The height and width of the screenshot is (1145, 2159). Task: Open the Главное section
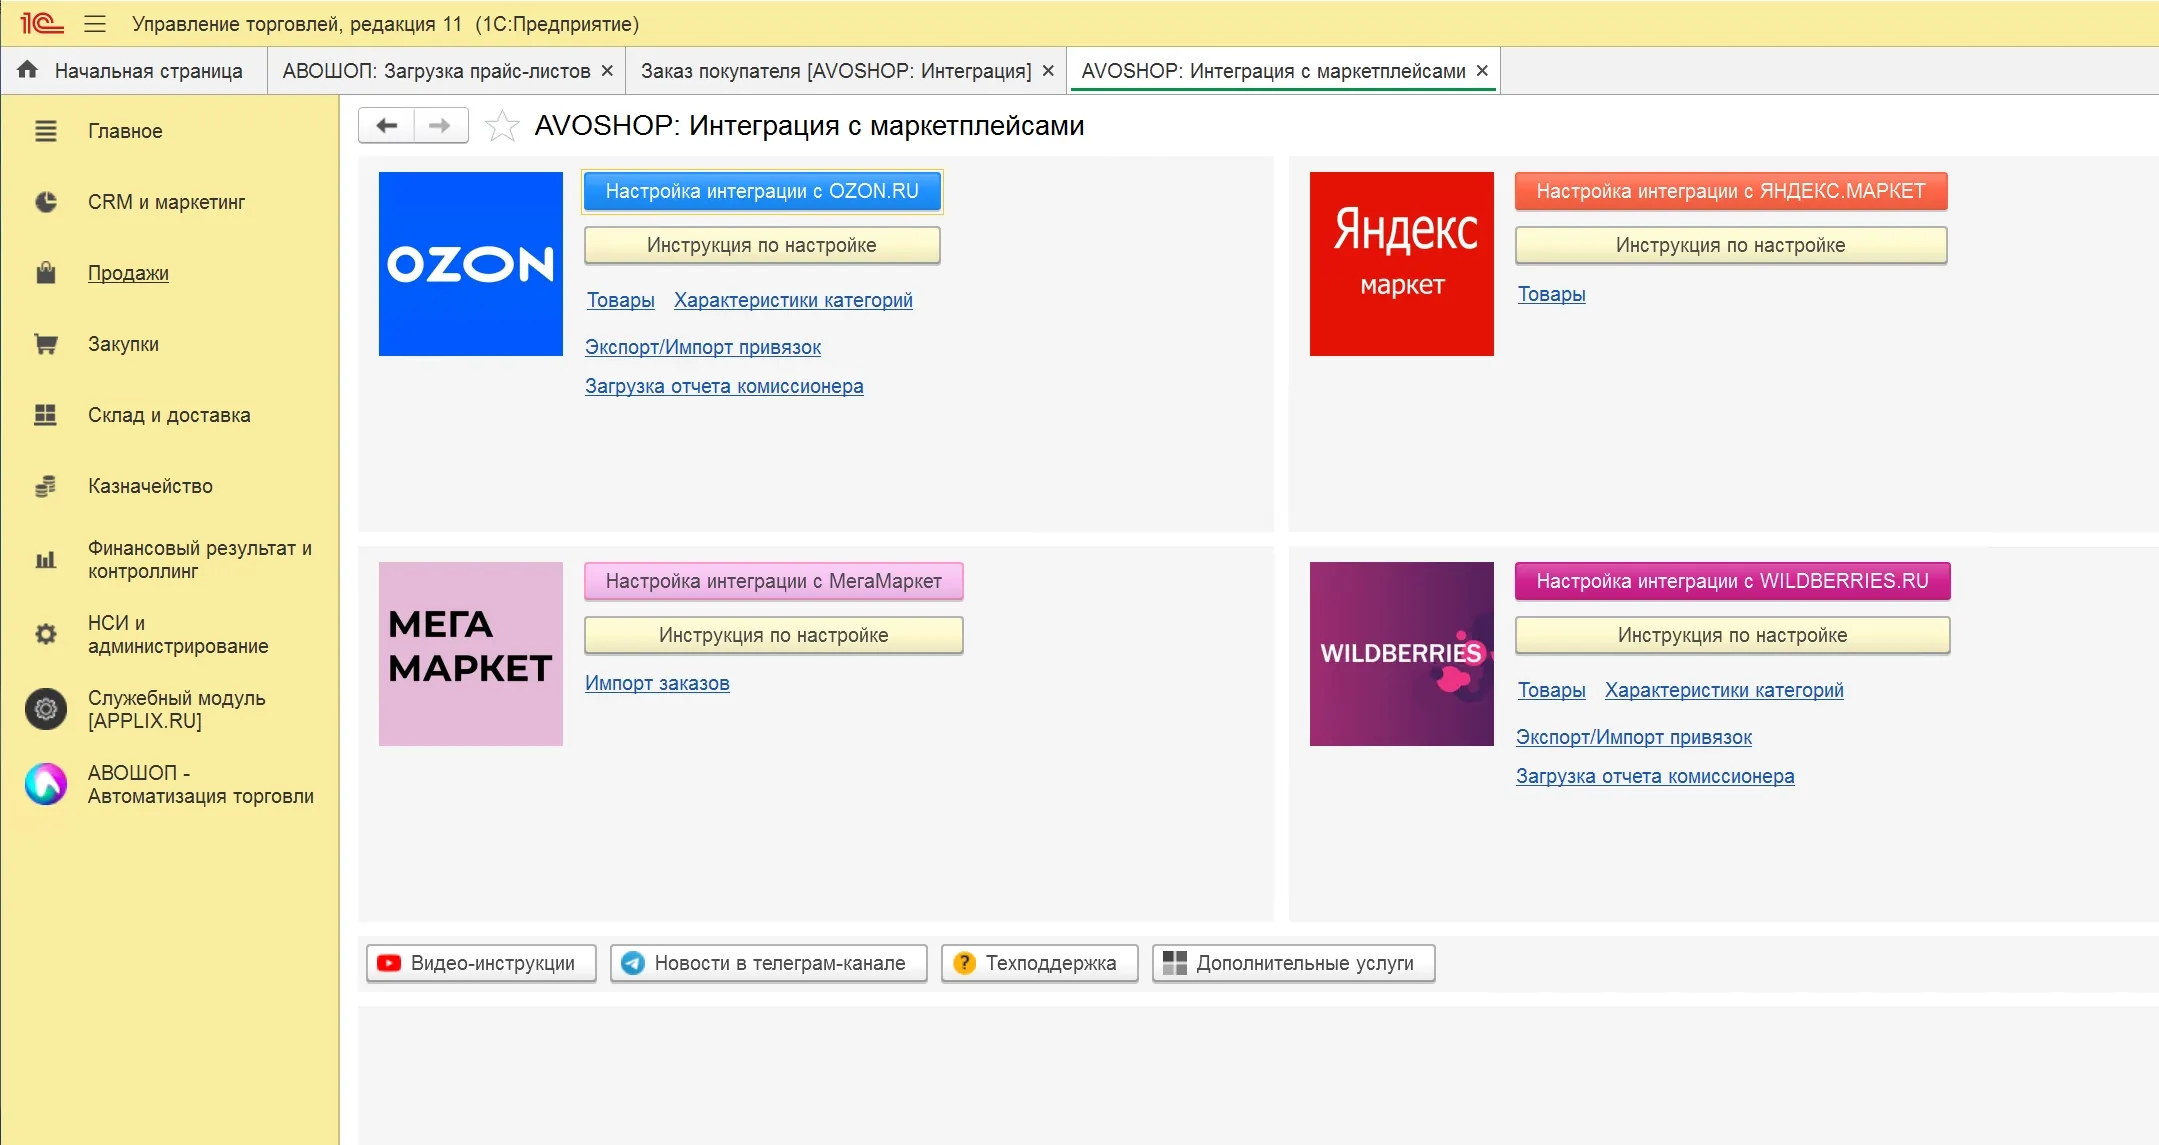[x=125, y=131]
